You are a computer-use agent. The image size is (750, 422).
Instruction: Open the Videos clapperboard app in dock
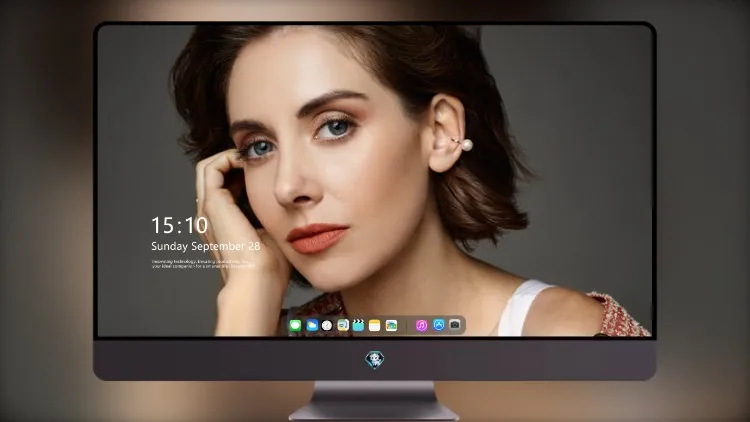click(358, 325)
